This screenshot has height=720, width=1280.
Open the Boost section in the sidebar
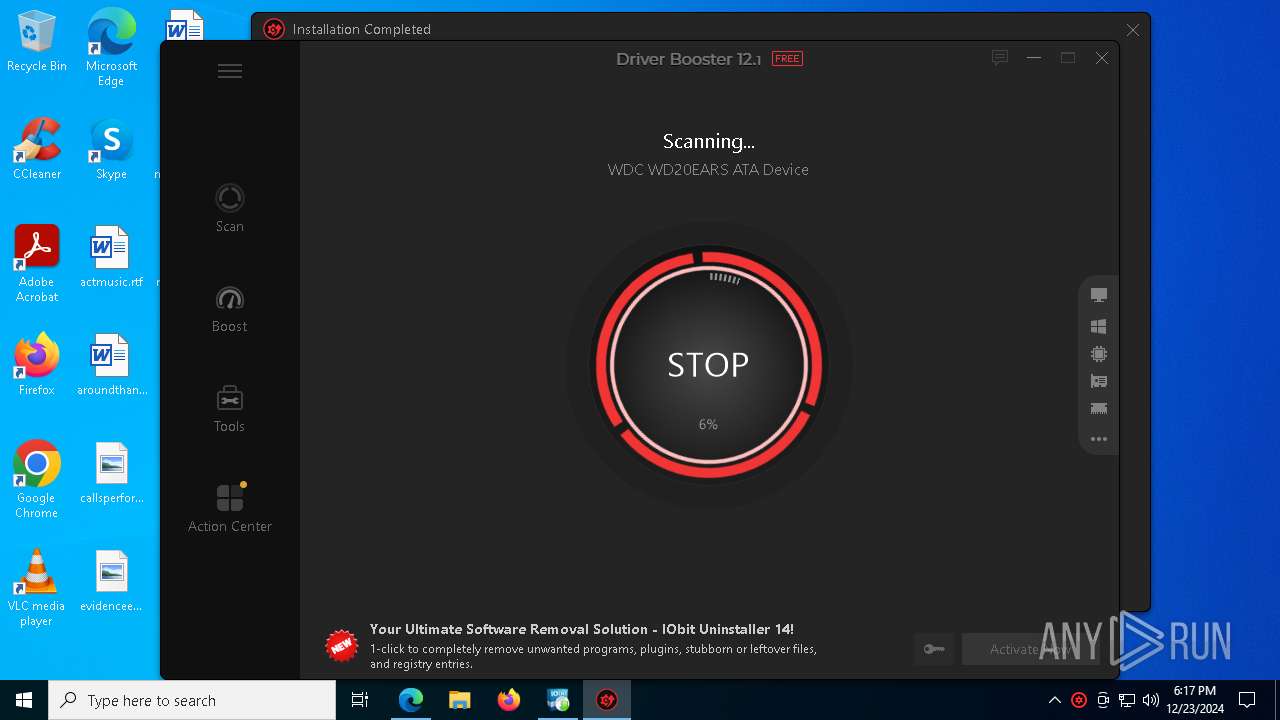(x=230, y=309)
